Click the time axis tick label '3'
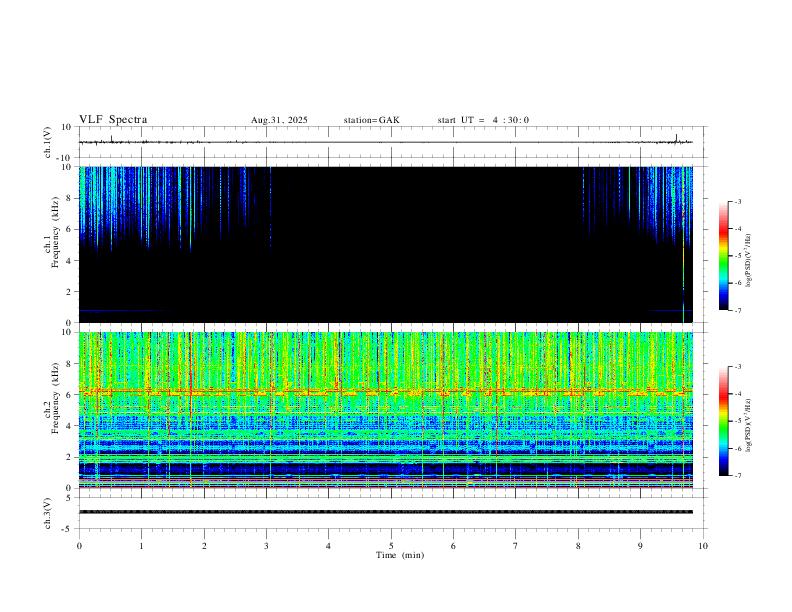Screen dimensions: 792x612 (266, 546)
